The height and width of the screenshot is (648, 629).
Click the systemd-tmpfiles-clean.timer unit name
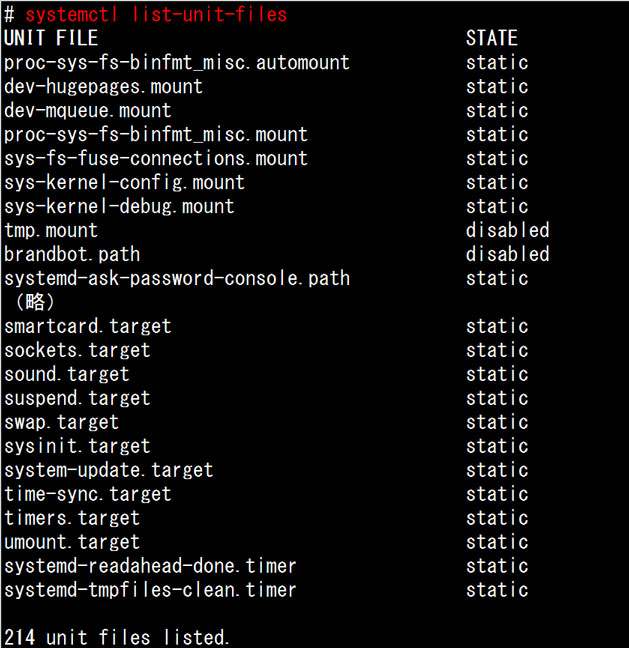click(x=150, y=590)
